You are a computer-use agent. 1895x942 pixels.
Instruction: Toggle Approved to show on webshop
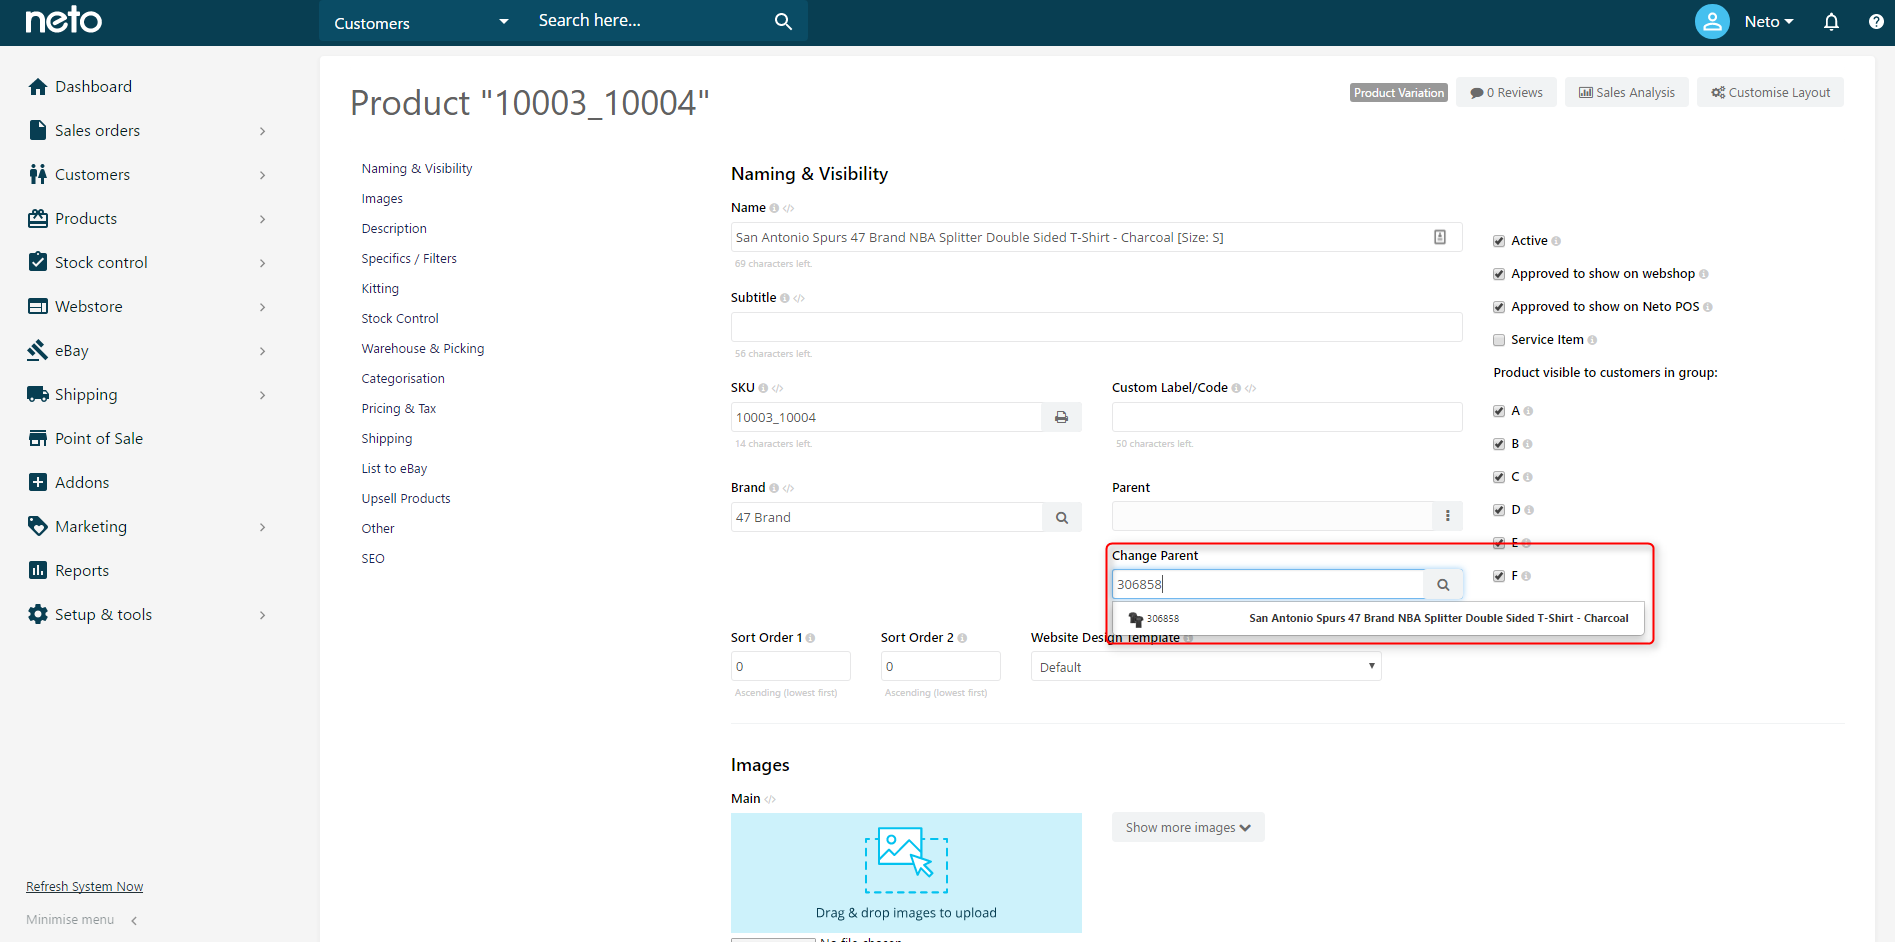click(x=1499, y=274)
